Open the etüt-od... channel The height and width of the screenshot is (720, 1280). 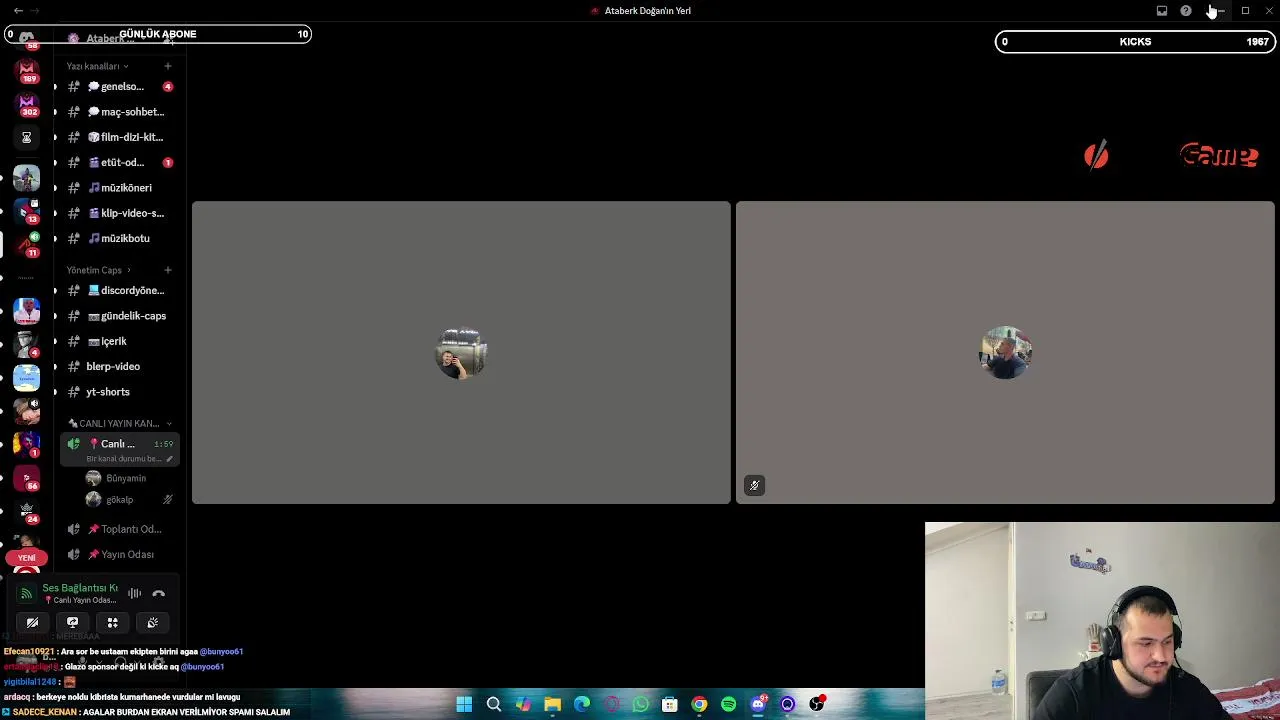pyautogui.click(x=120, y=162)
